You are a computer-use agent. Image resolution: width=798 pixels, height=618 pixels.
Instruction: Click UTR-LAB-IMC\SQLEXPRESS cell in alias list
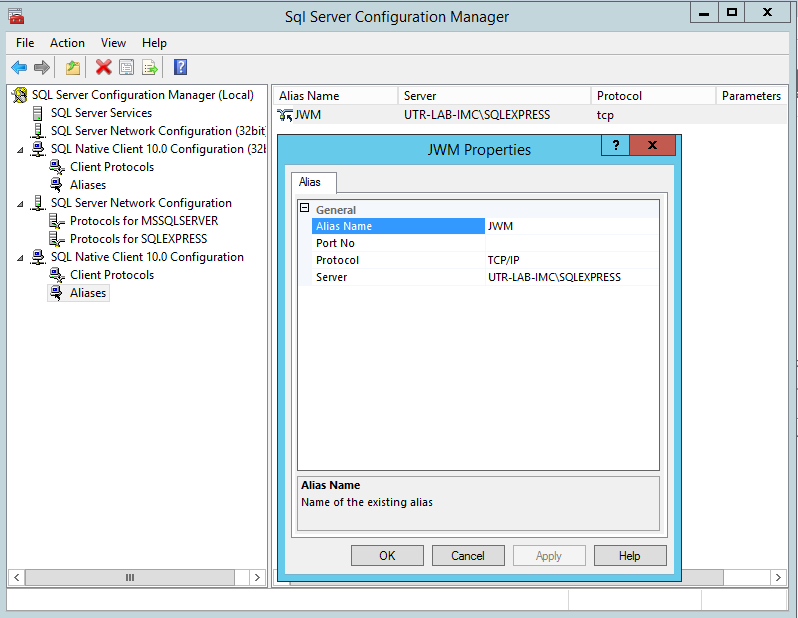477,115
